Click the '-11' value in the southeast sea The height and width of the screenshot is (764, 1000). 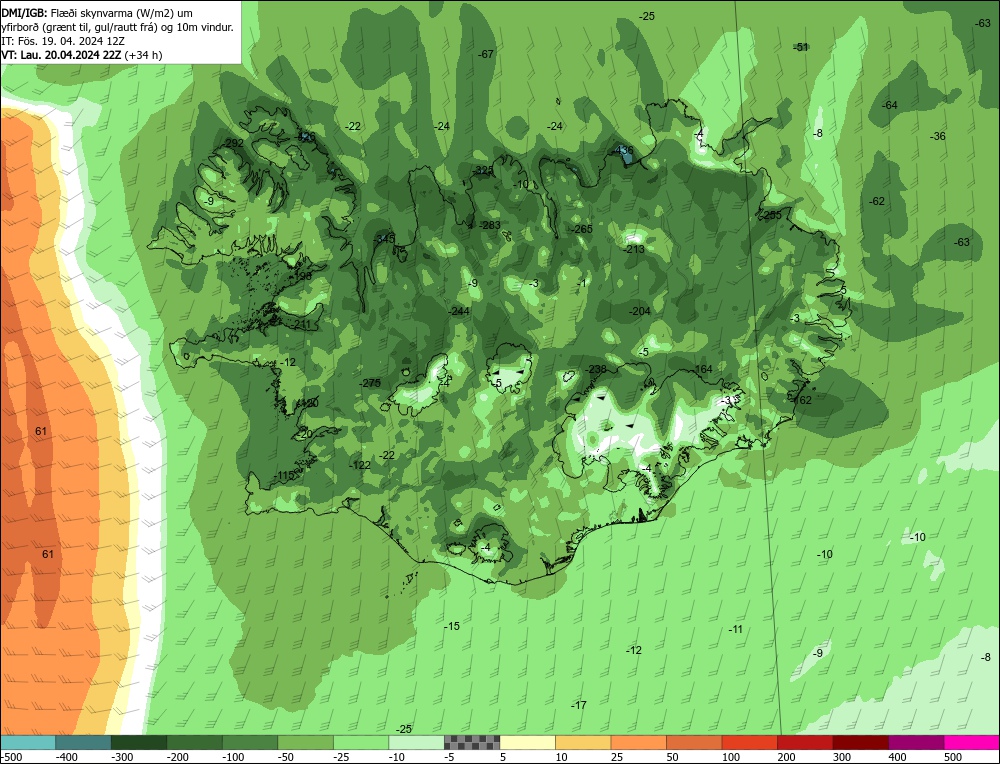(735, 629)
